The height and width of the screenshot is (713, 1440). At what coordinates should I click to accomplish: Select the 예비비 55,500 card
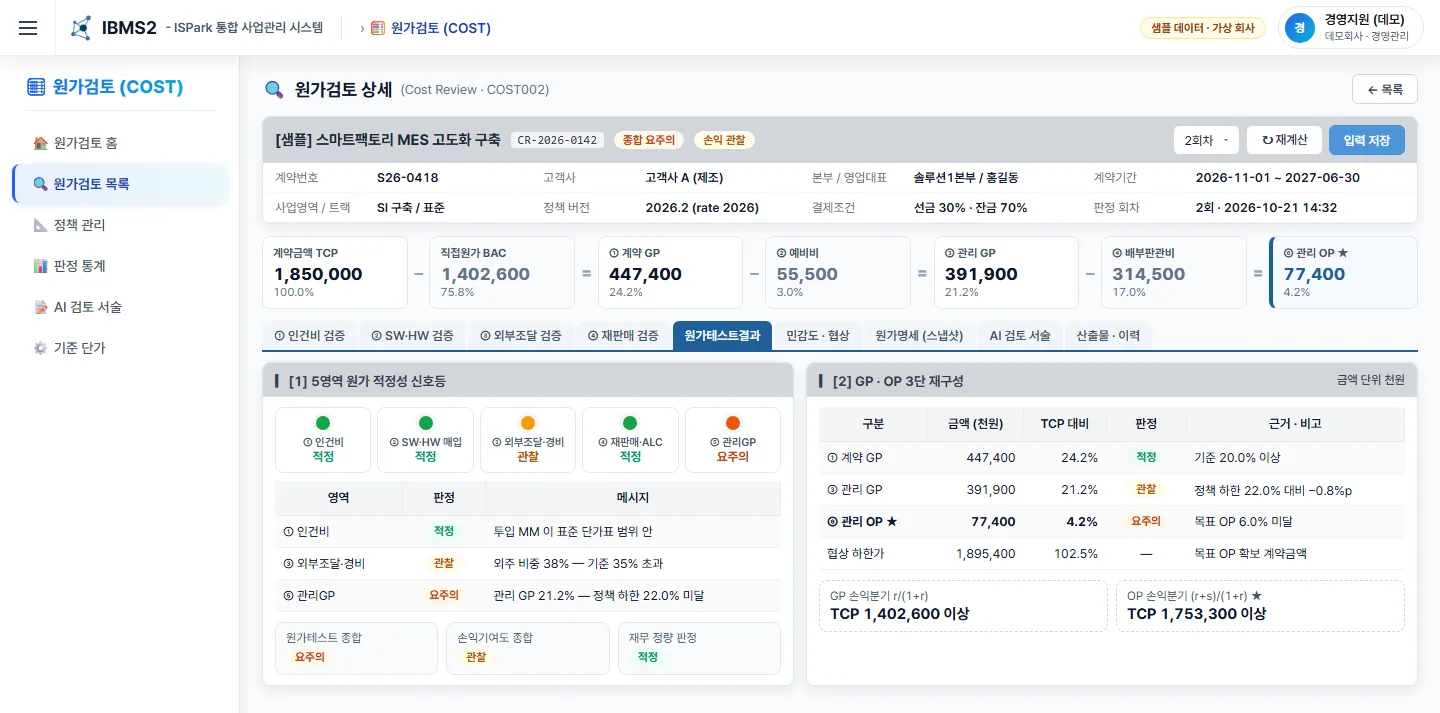pyautogui.click(x=838, y=272)
